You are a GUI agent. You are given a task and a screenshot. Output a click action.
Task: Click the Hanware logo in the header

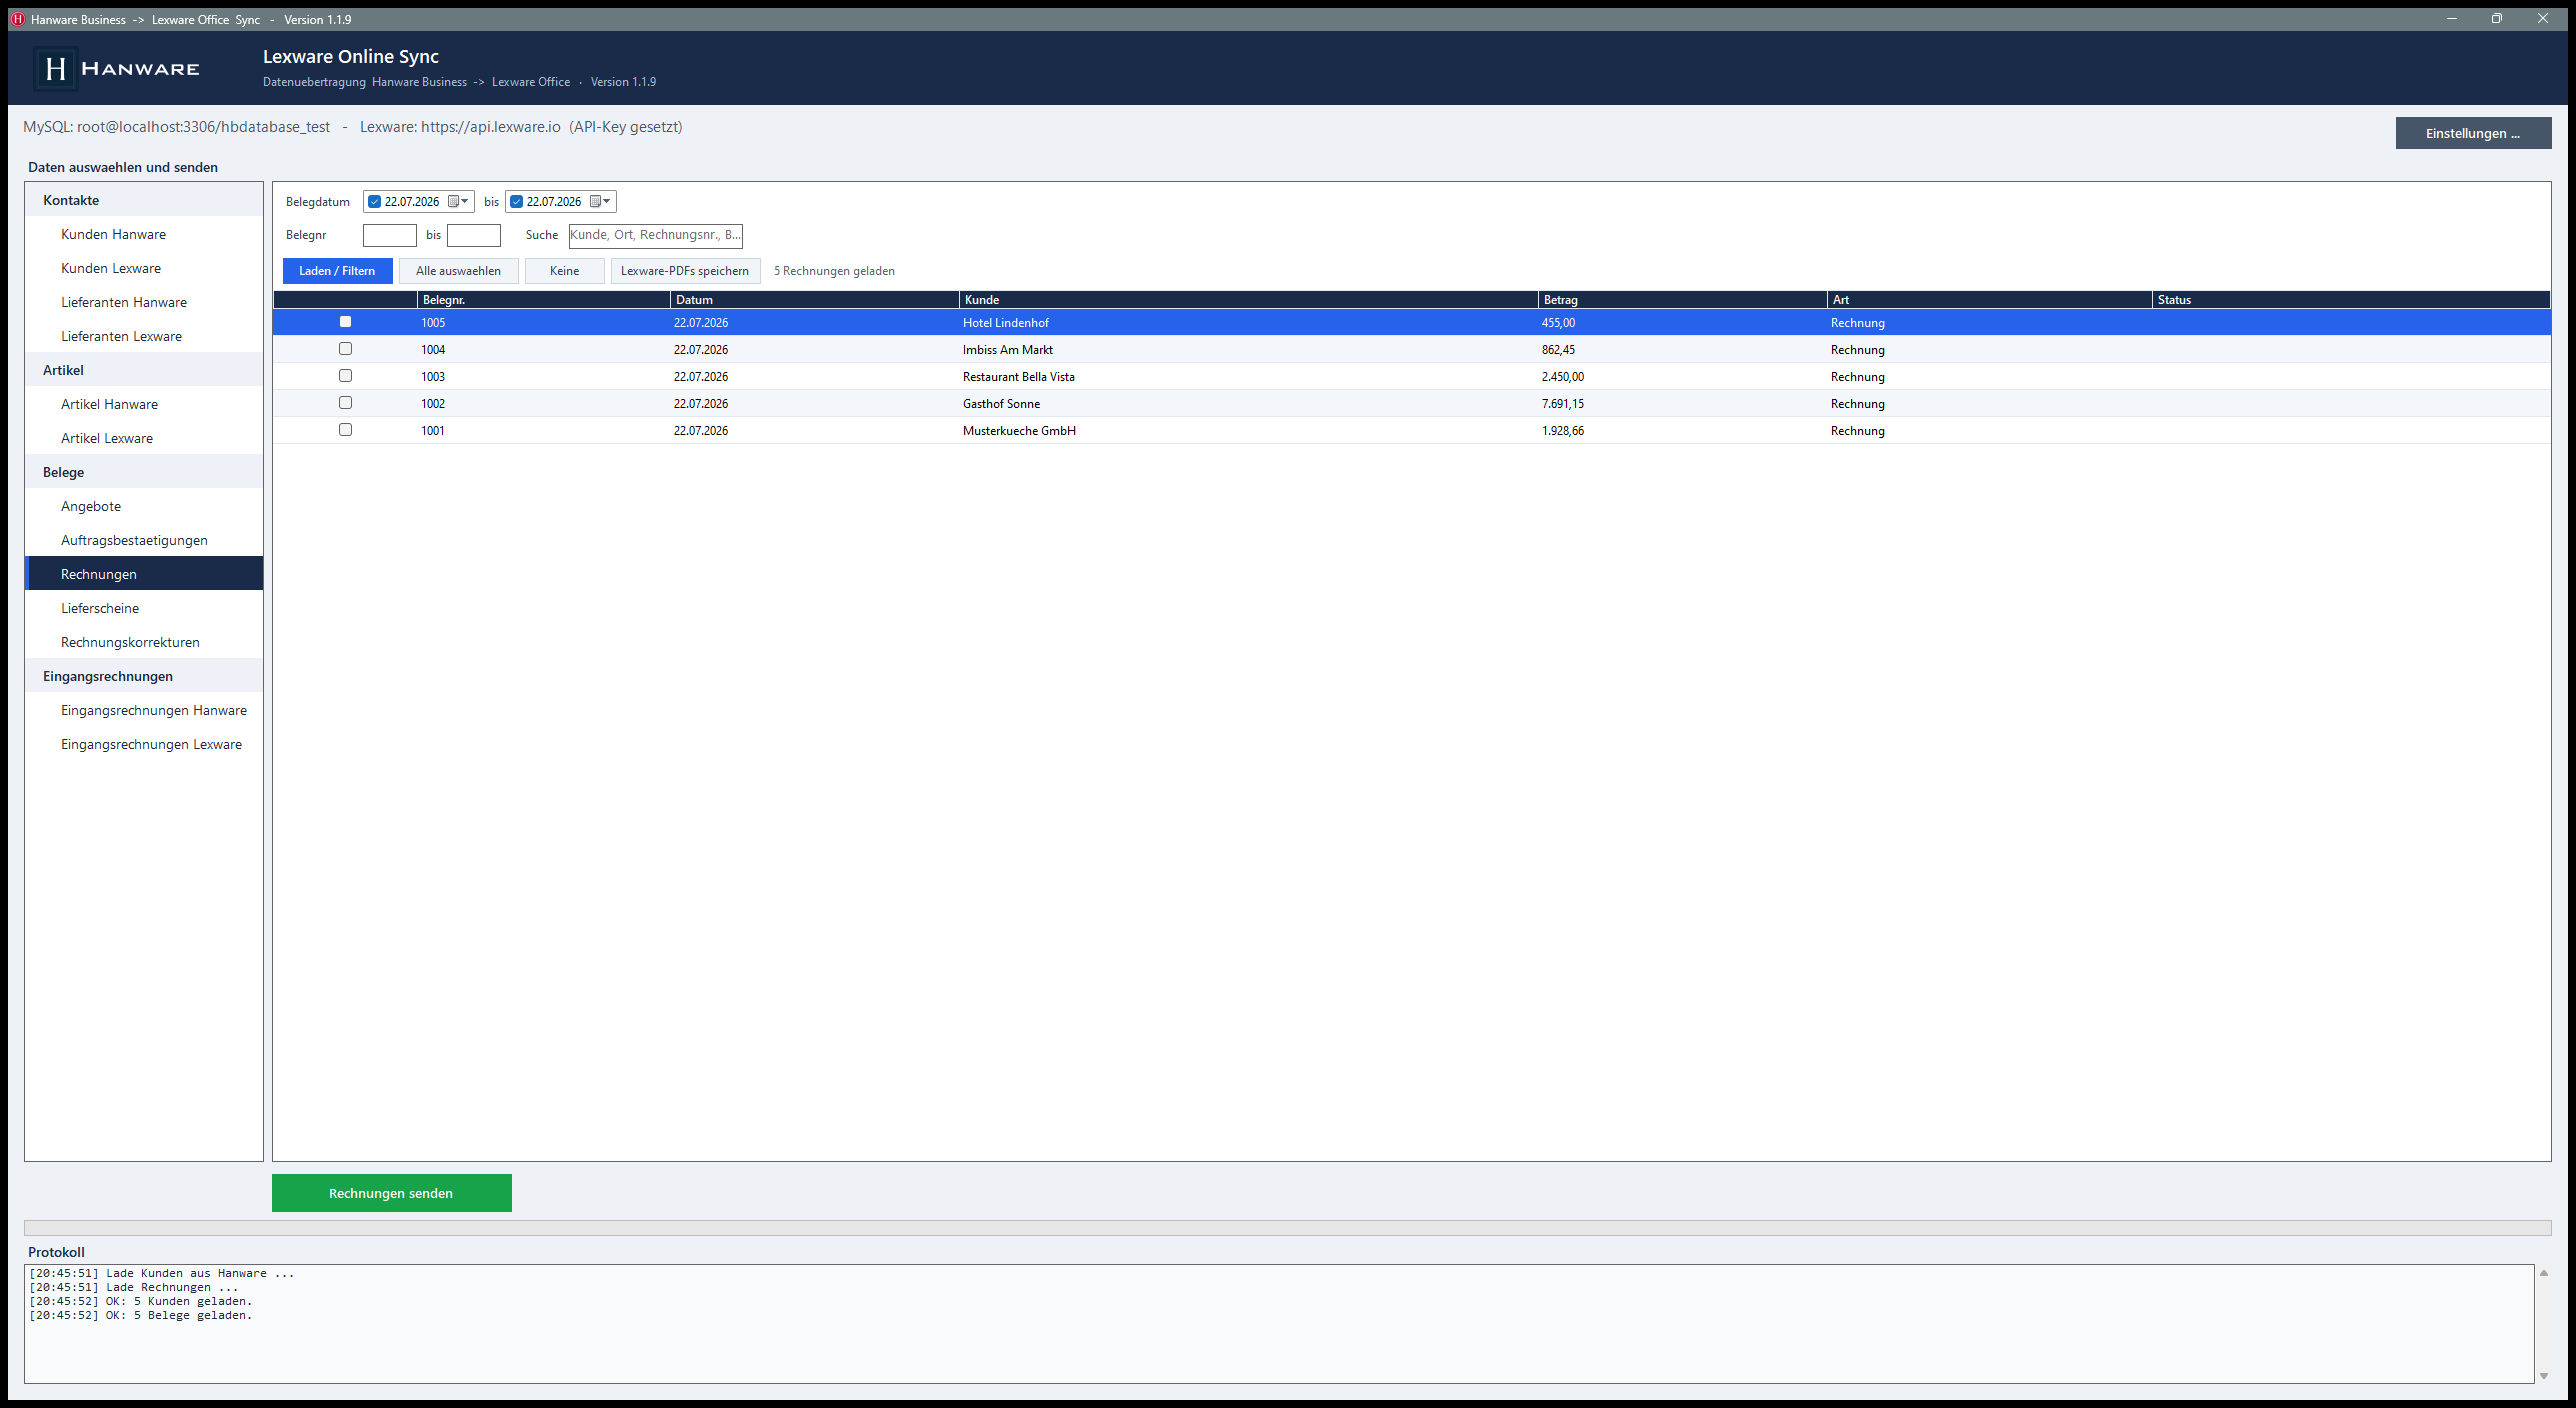click(117, 68)
